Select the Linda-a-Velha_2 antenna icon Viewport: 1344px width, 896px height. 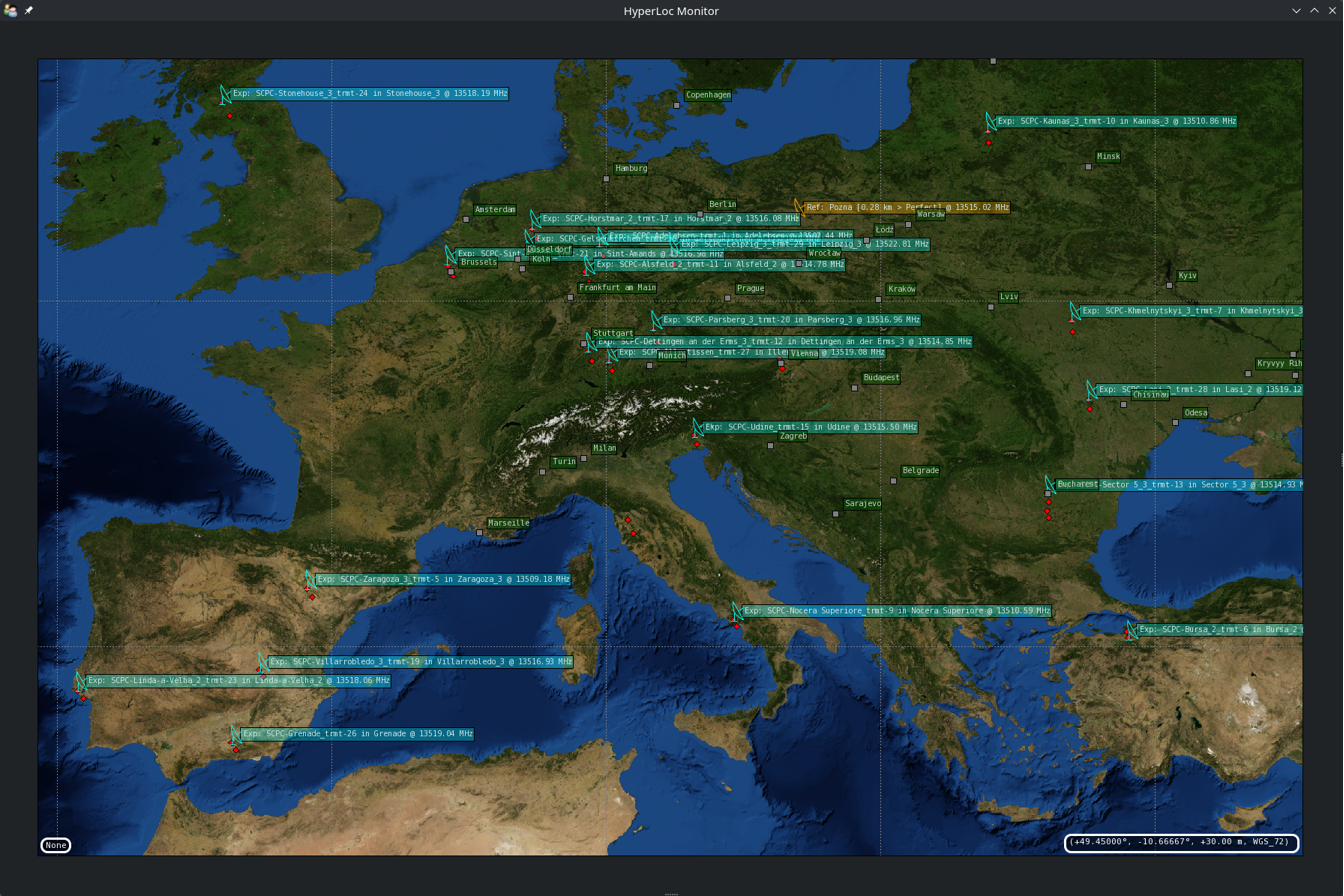(x=80, y=682)
